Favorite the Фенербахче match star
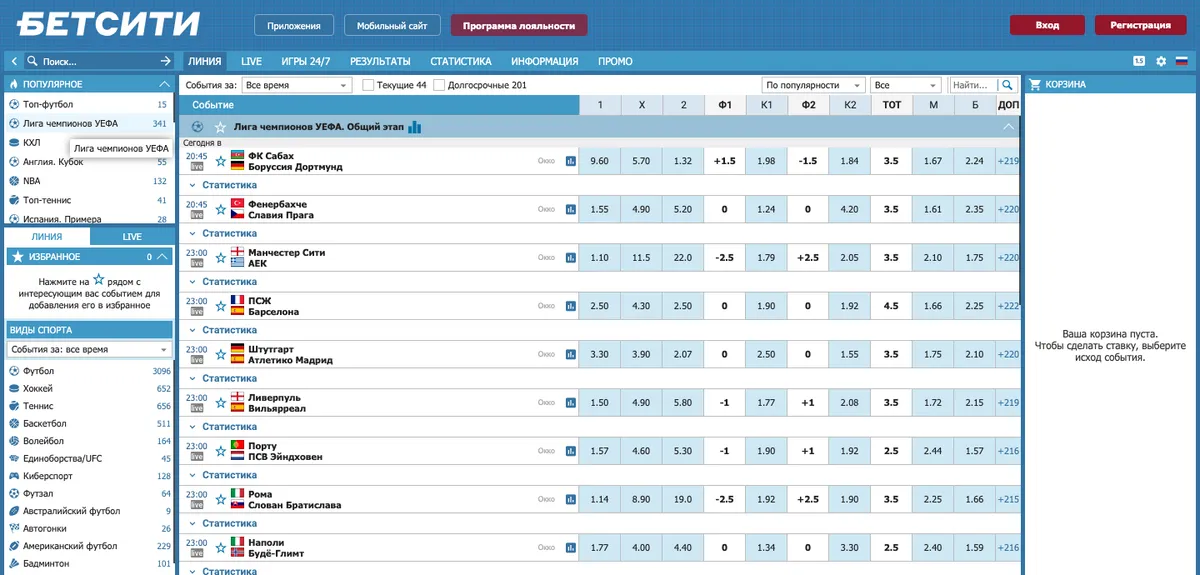 [221, 209]
